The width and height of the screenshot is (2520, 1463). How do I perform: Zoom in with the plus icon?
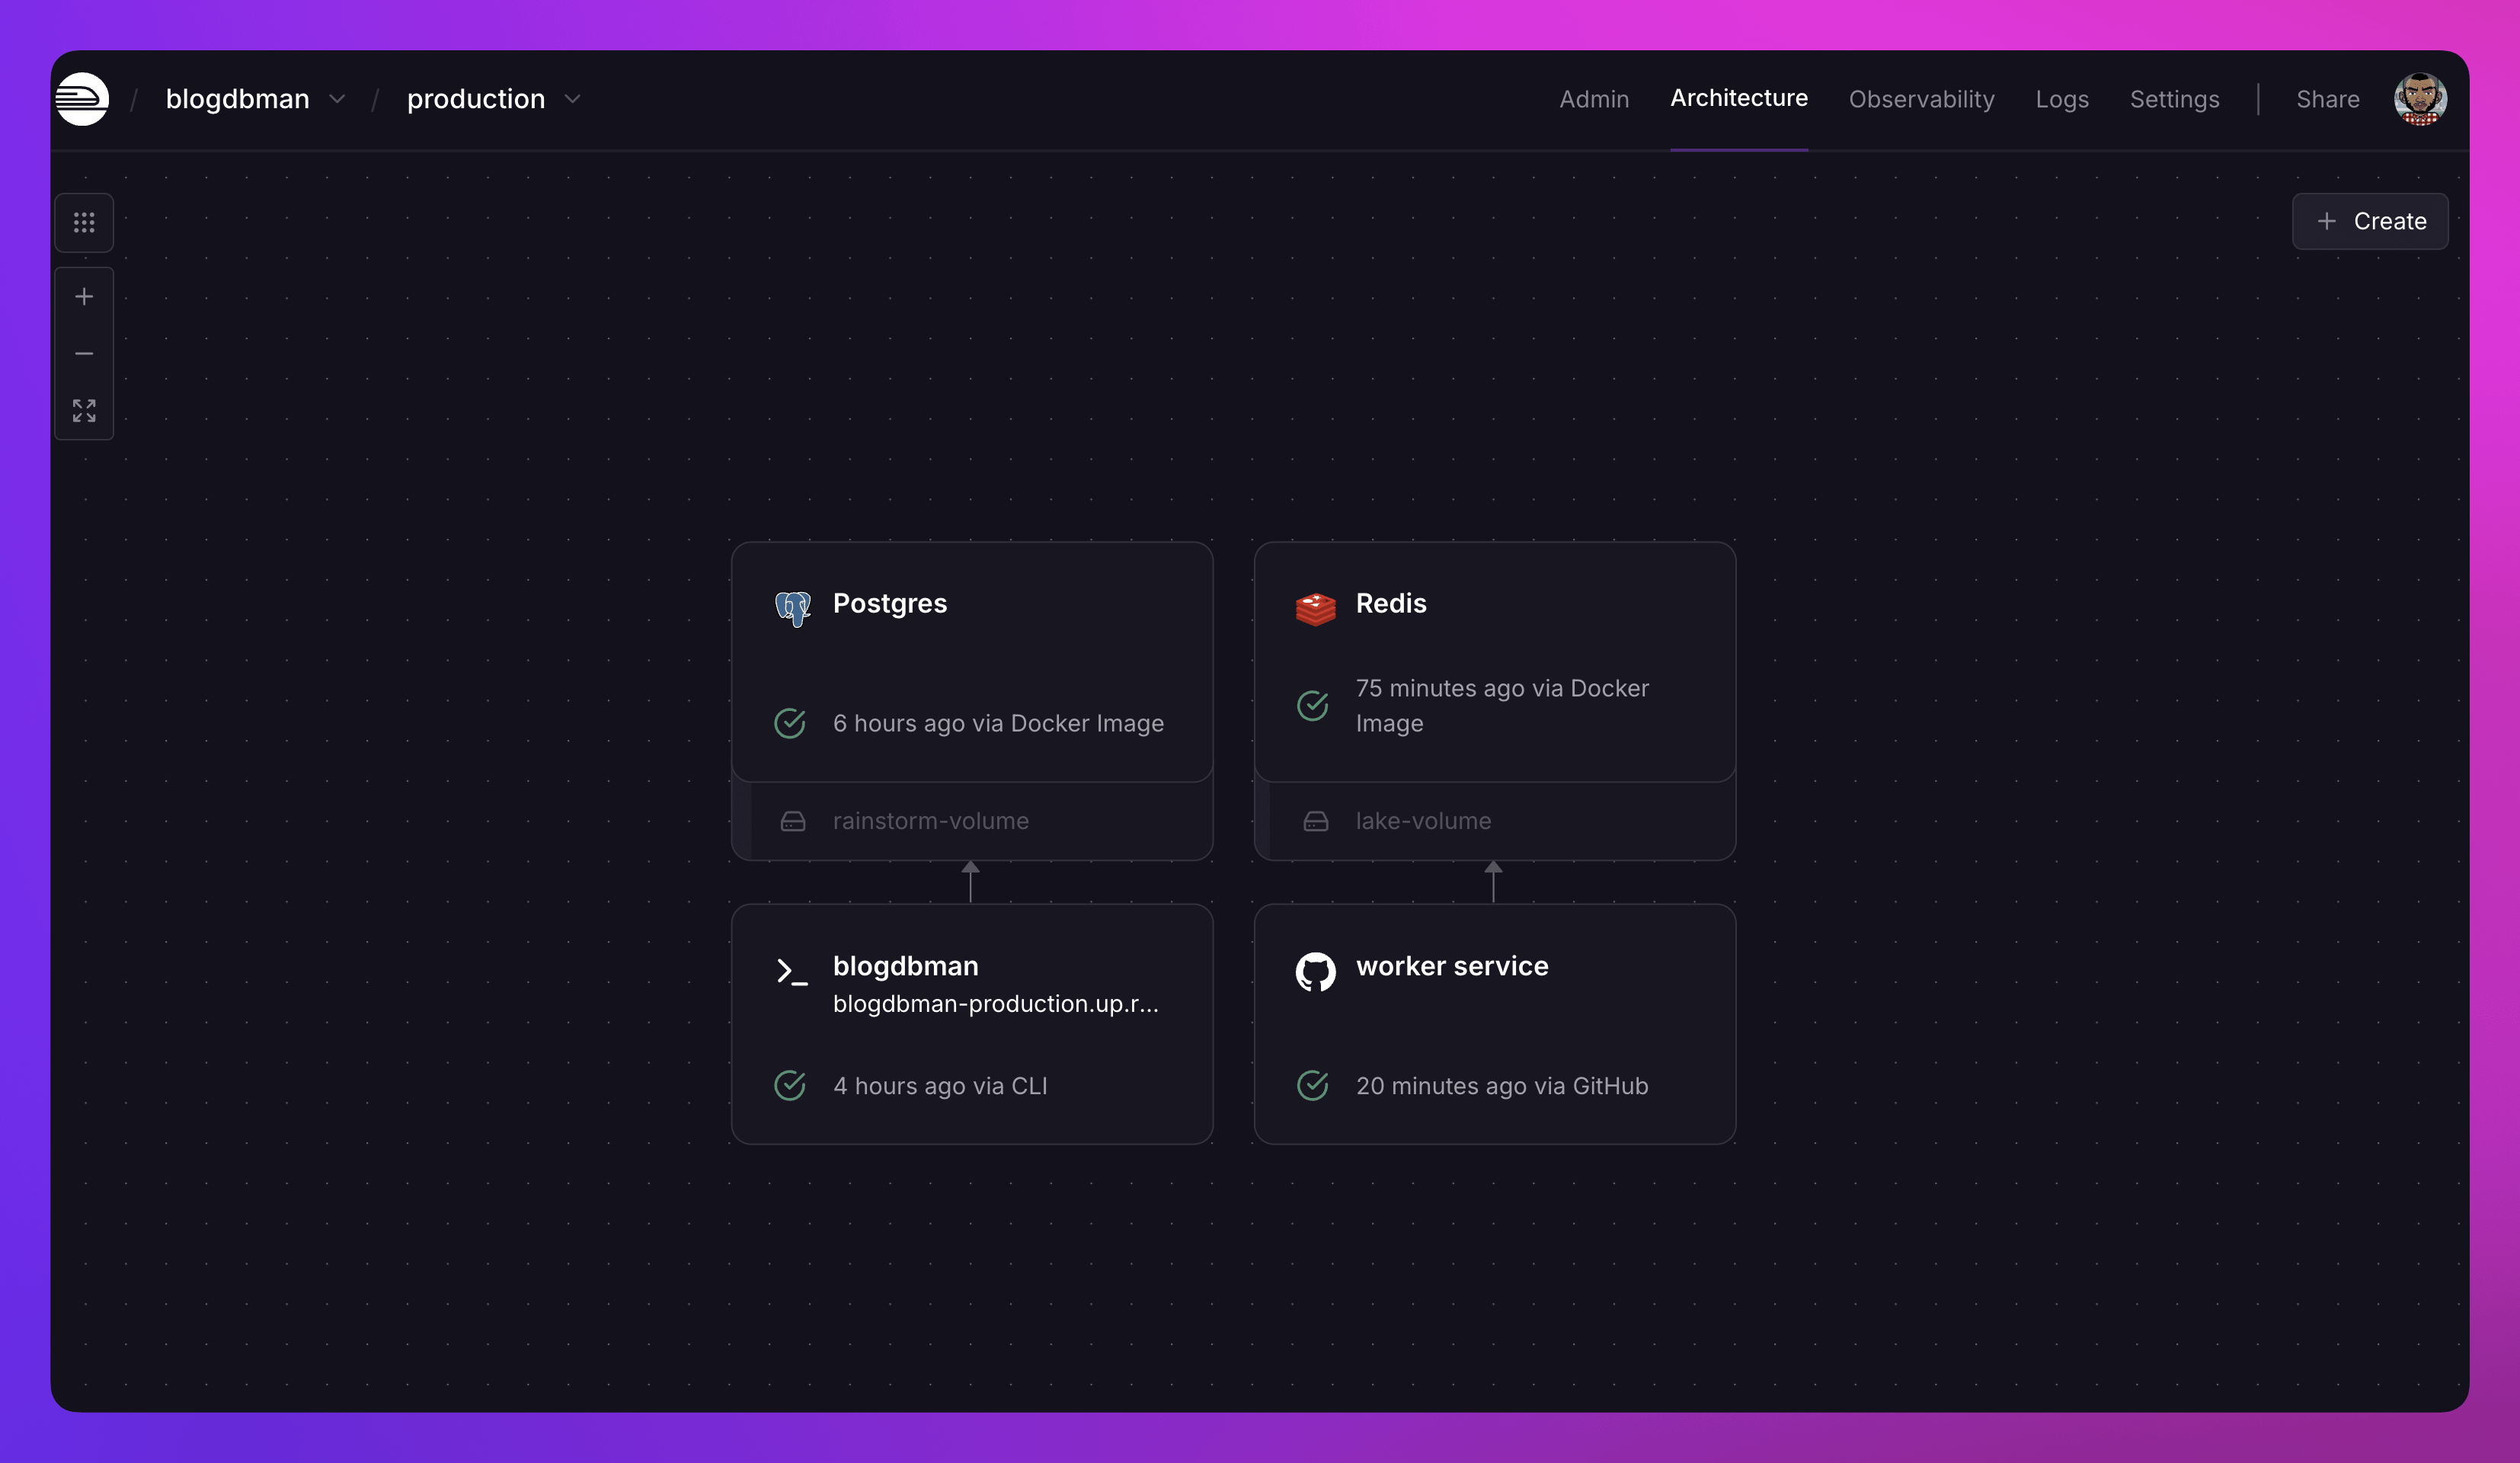tap(84, 297)
